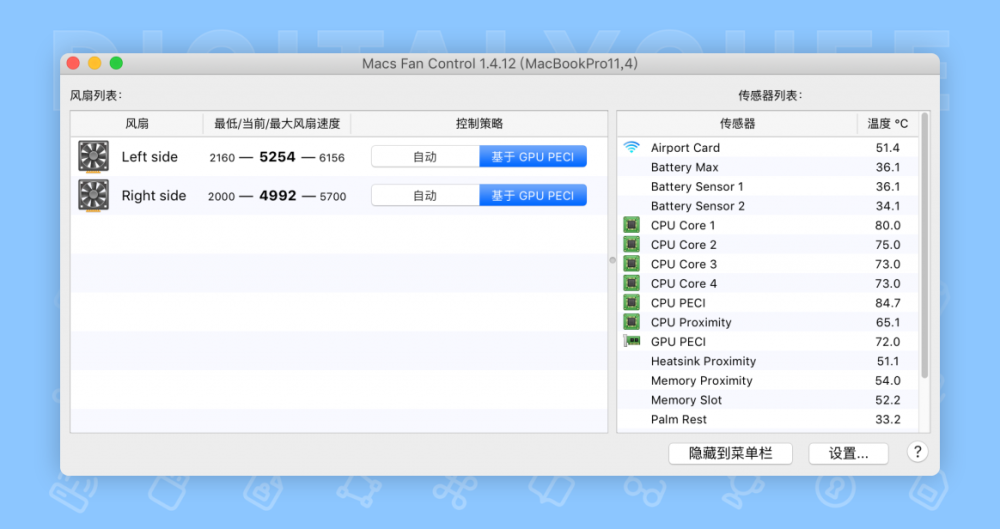Select the Memory Slot row

click(x=768, y=400)
